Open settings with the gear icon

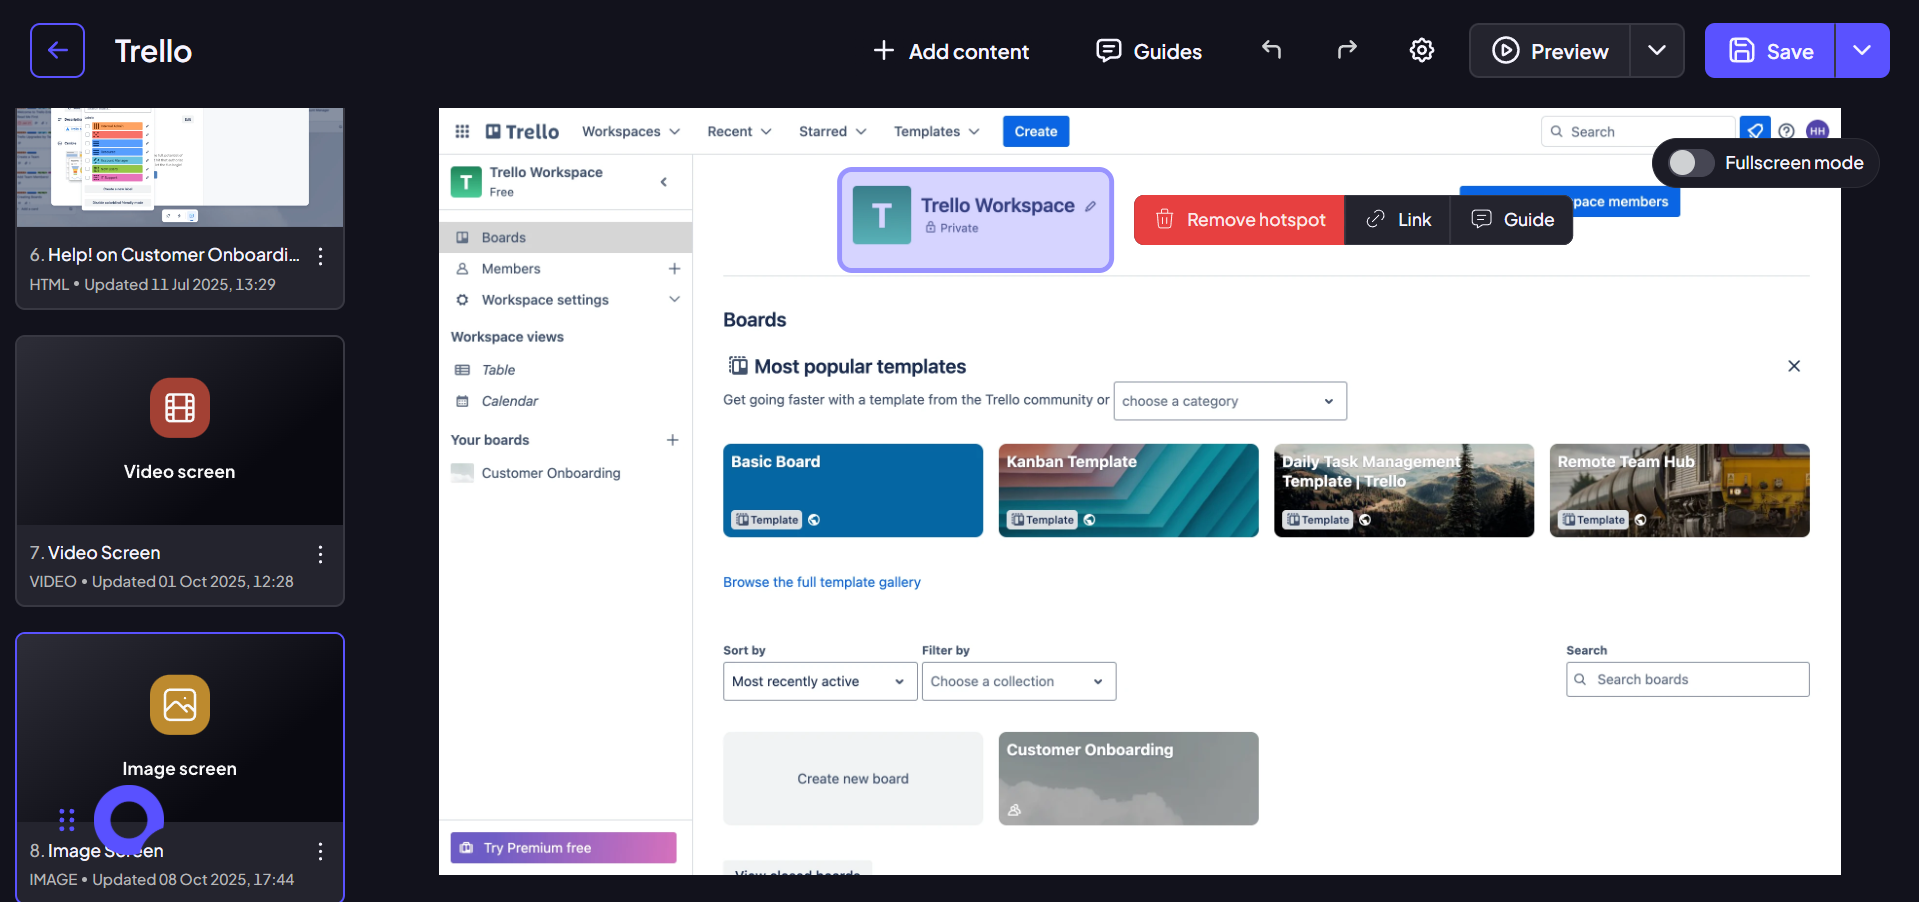[x=1422, y=50]
